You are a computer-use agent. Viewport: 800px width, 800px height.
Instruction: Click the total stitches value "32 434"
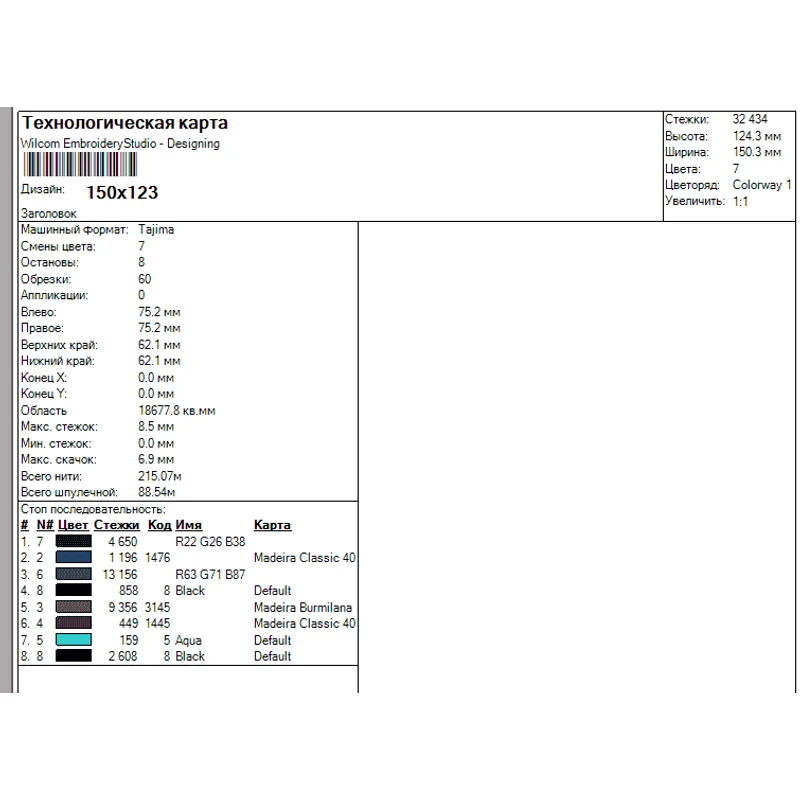tap(750, 119)
